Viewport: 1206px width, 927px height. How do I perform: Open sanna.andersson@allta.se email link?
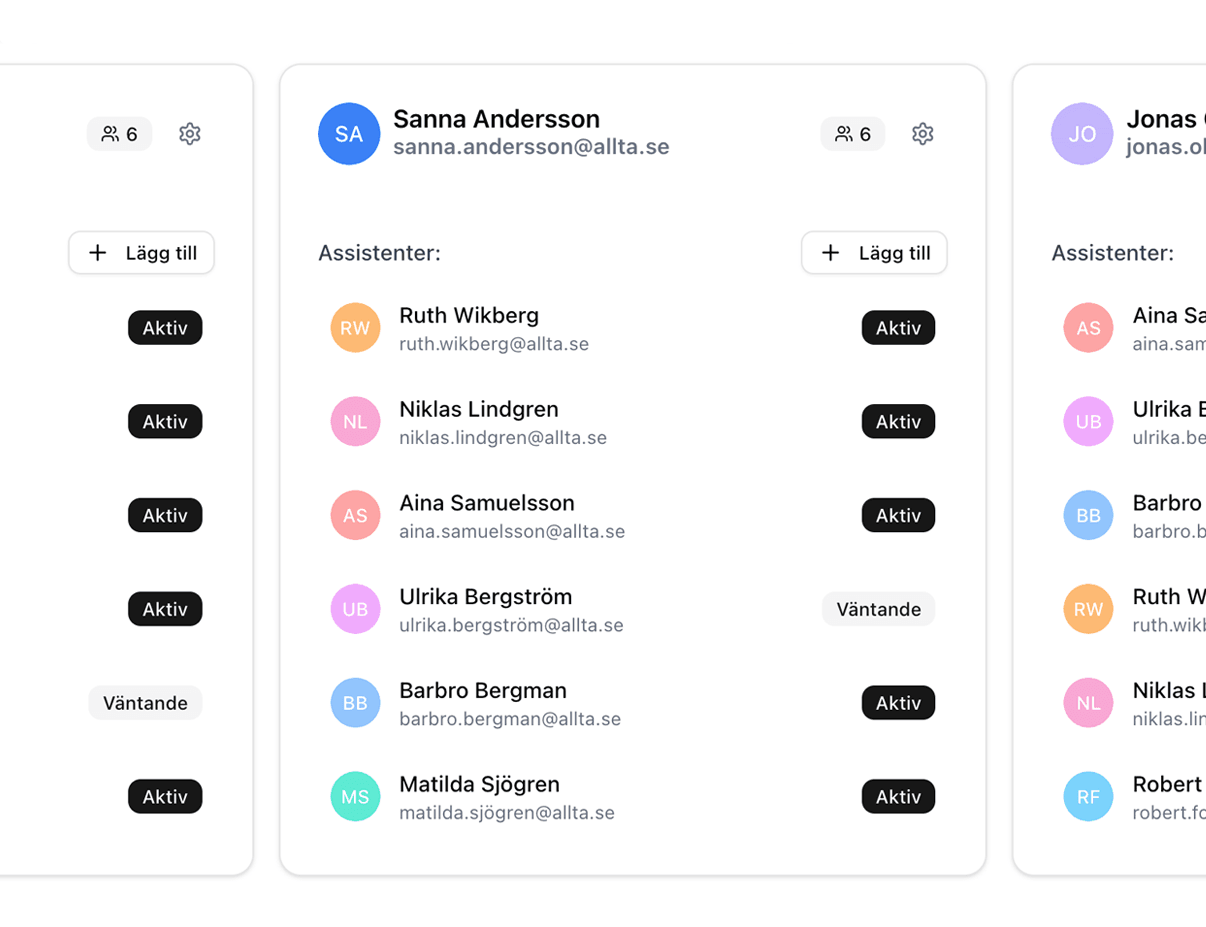coord(531,147)
